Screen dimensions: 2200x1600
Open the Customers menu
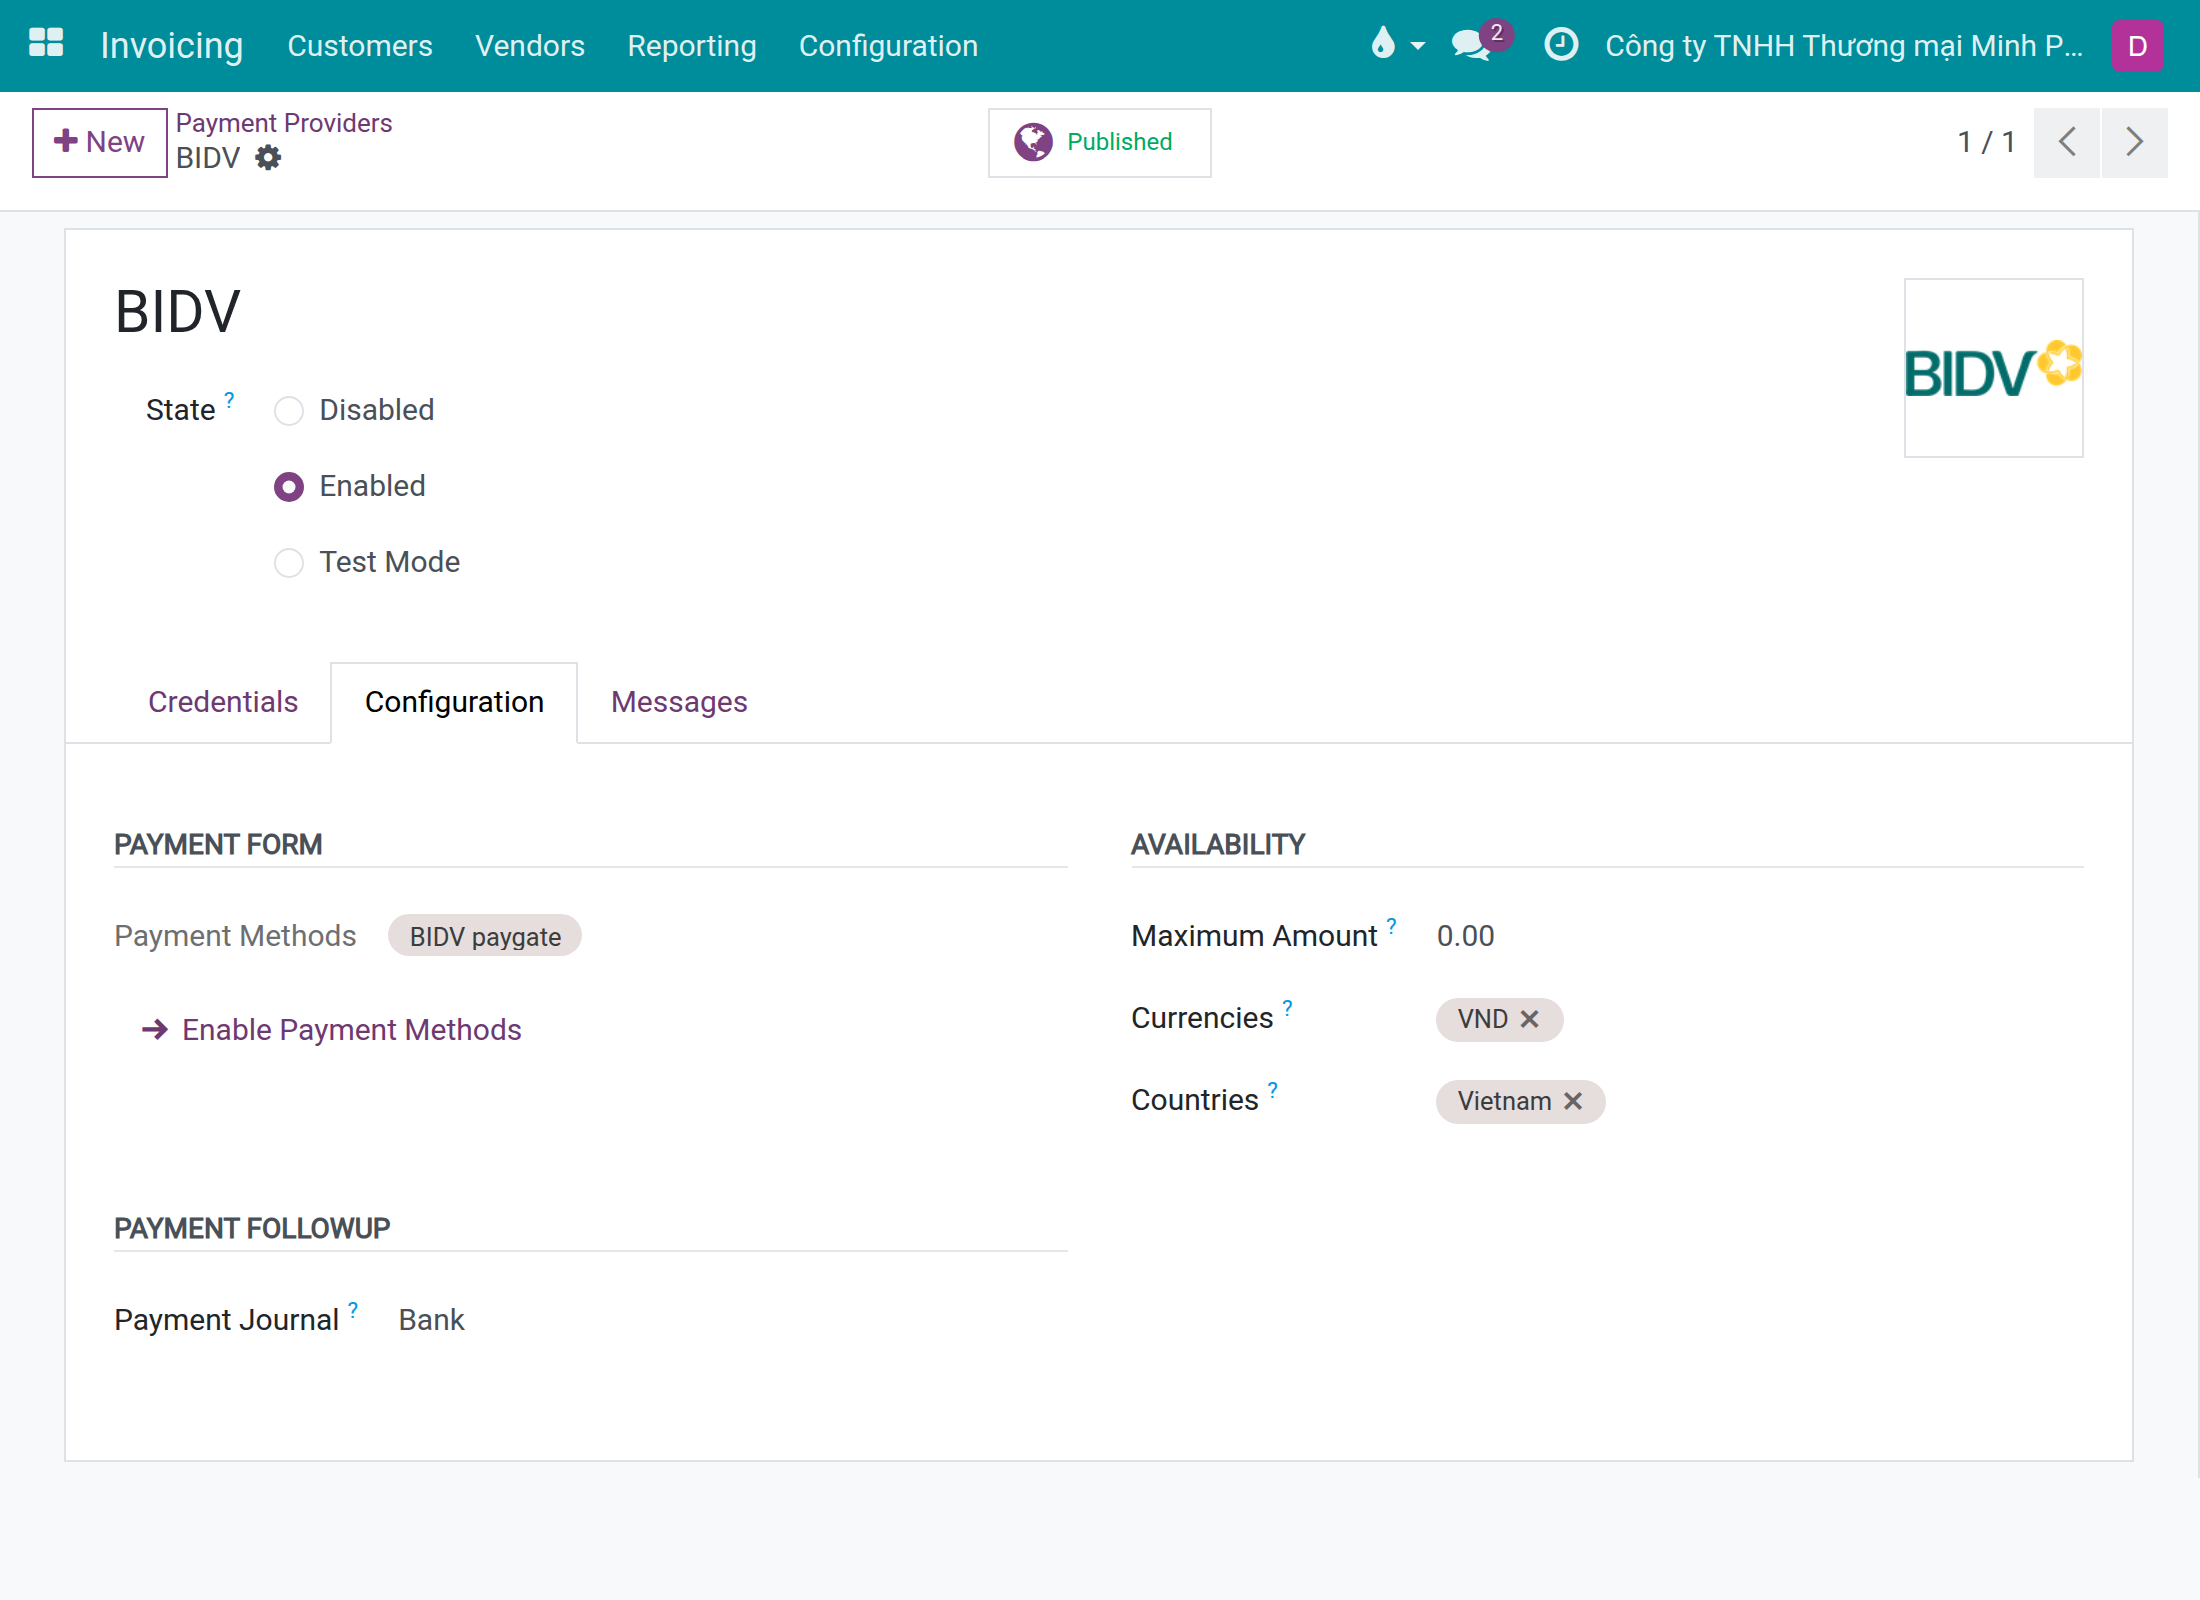click(x=360, y=46)
